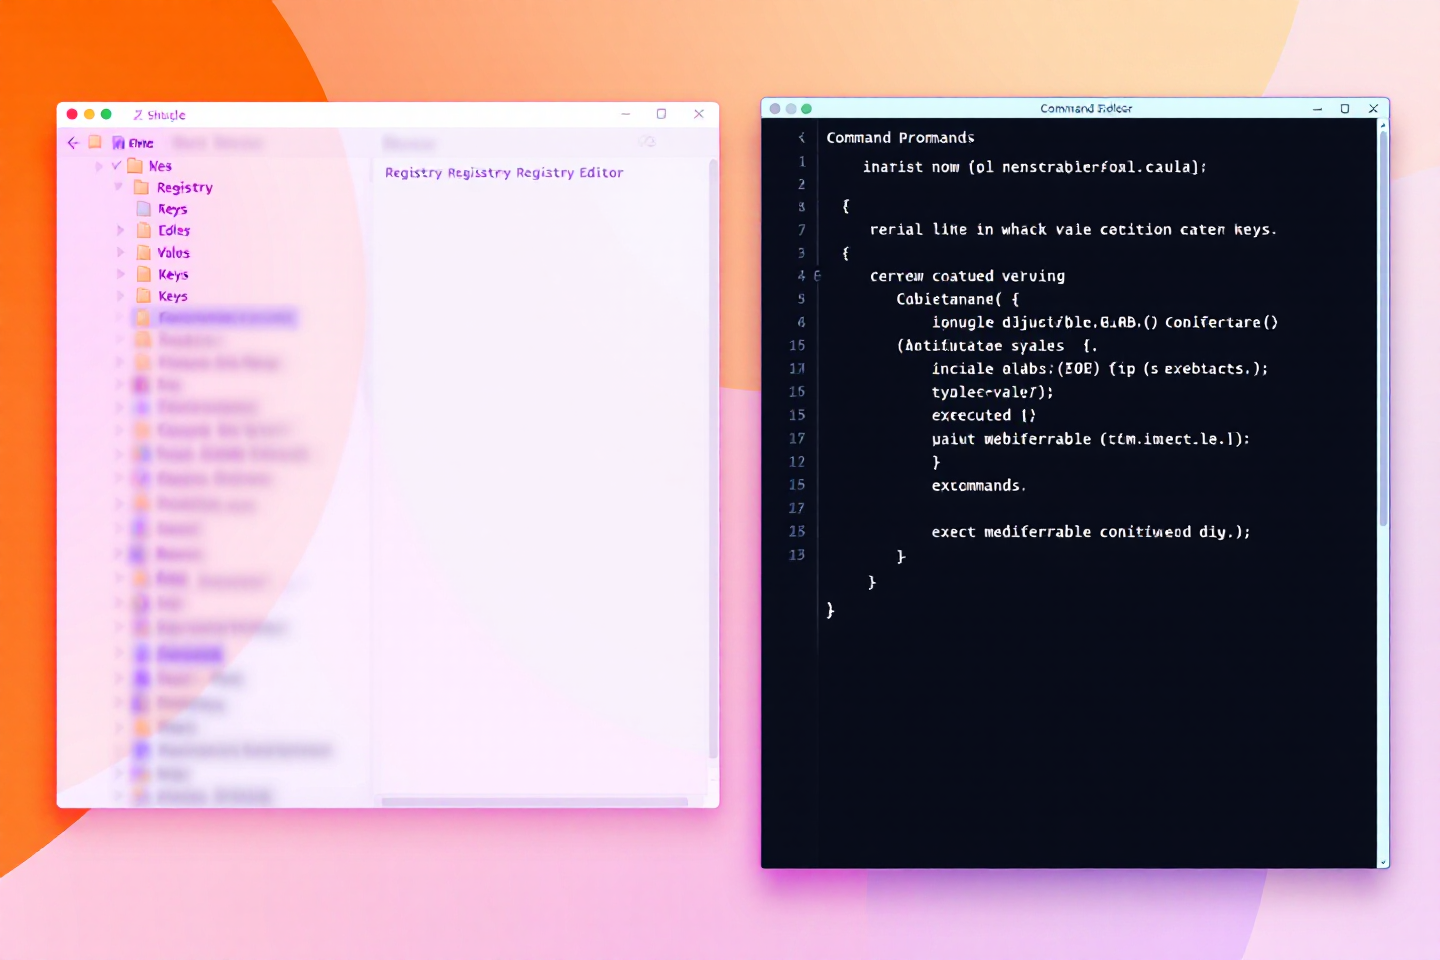Click the line 'cerrew coatued veruing'

tap(967, 276)
